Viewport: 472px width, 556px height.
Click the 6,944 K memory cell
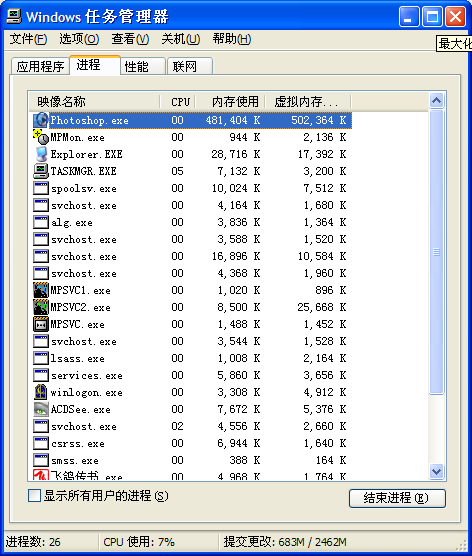click(239, 444)
